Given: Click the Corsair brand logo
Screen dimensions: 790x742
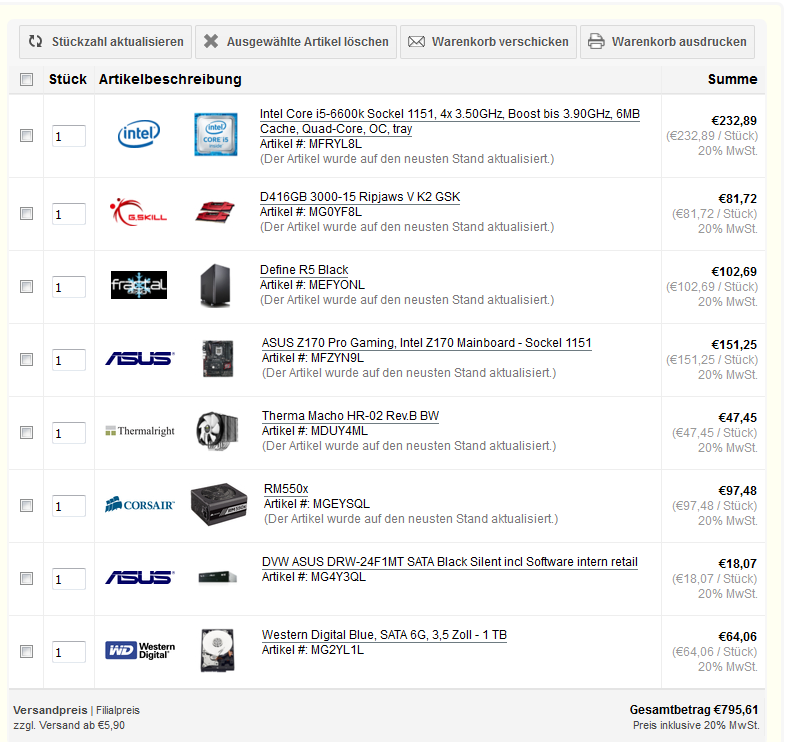Looking at the screenshot, I should [140, 504].
